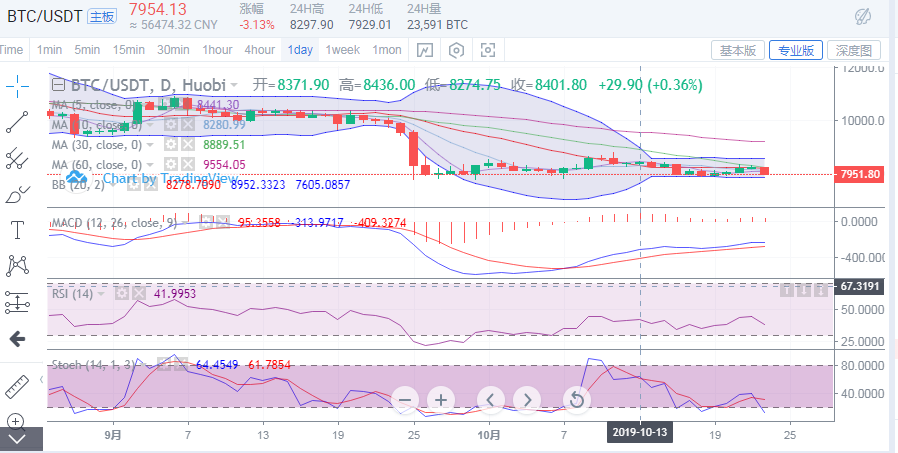898x453 pixels.
Task: Select the text annotation tool
Action: [x=17, y=230]
